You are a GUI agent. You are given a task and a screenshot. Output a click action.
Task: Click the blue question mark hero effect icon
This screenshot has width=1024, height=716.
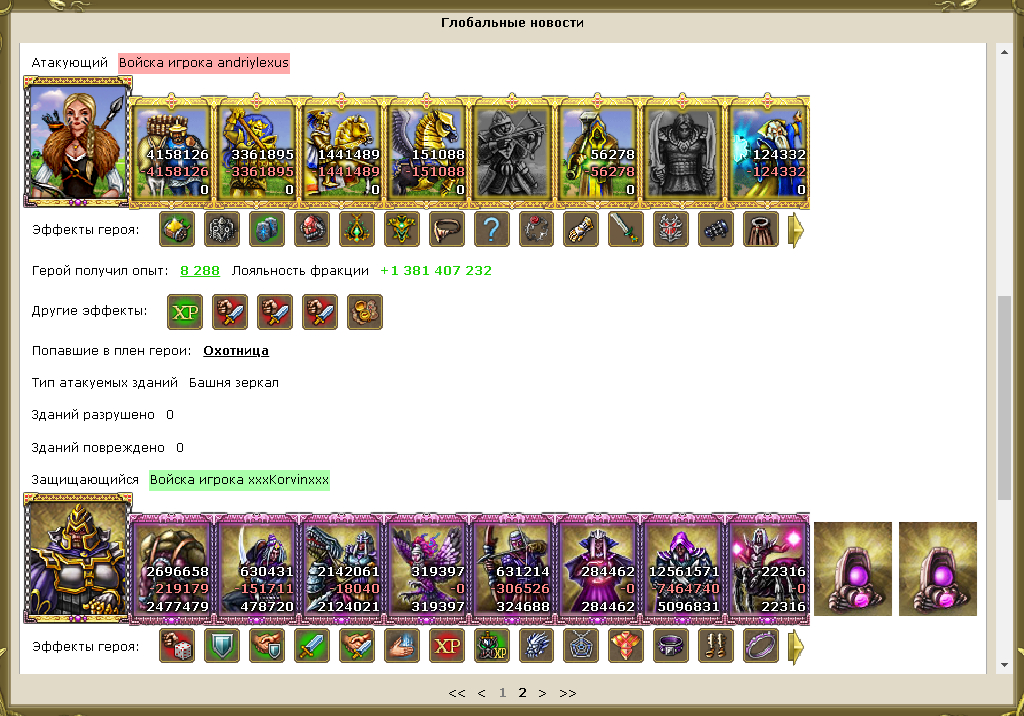click(x=492, y=229)
